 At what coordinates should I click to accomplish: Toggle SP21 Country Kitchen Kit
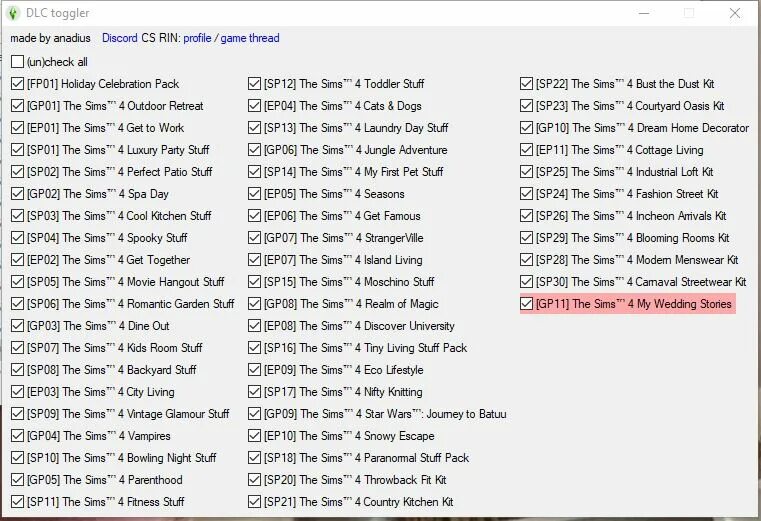tap(254, 502)
